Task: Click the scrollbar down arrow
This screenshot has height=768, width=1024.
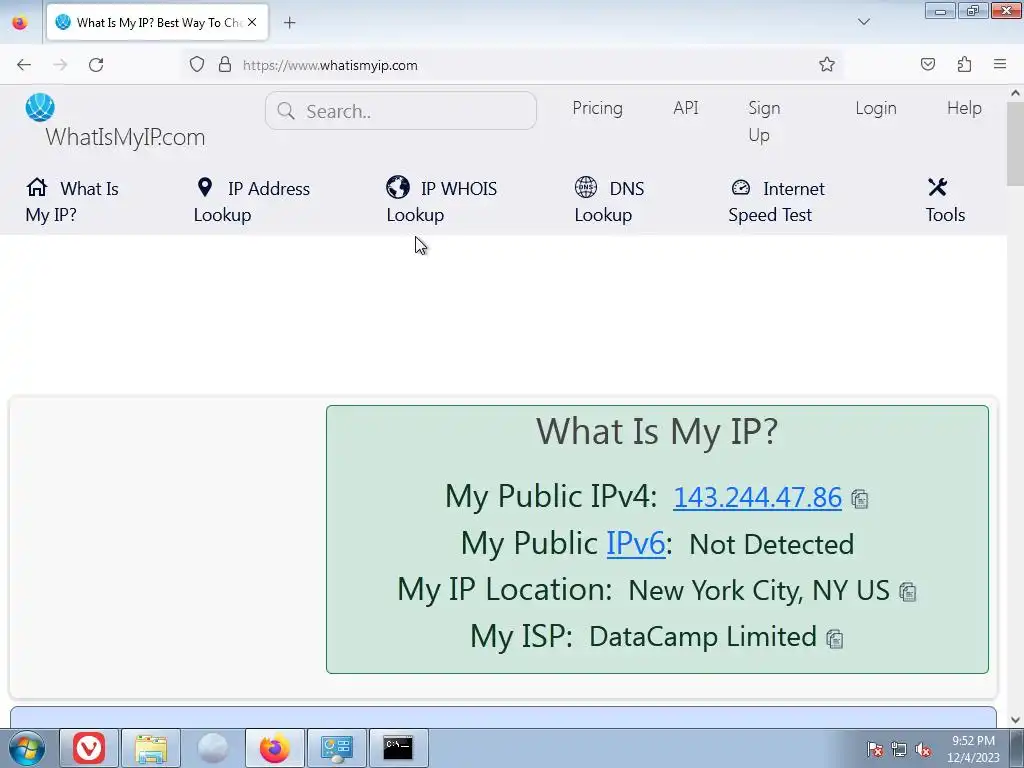Action: [1015, 720]
